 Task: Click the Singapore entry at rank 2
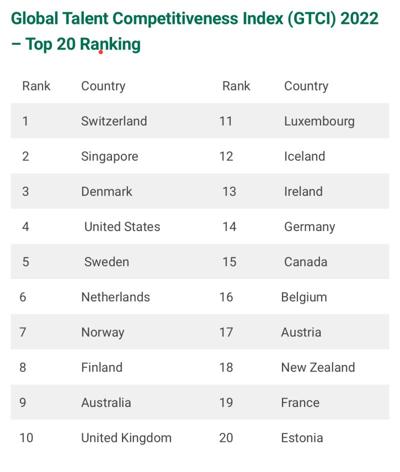click(110, 157)
